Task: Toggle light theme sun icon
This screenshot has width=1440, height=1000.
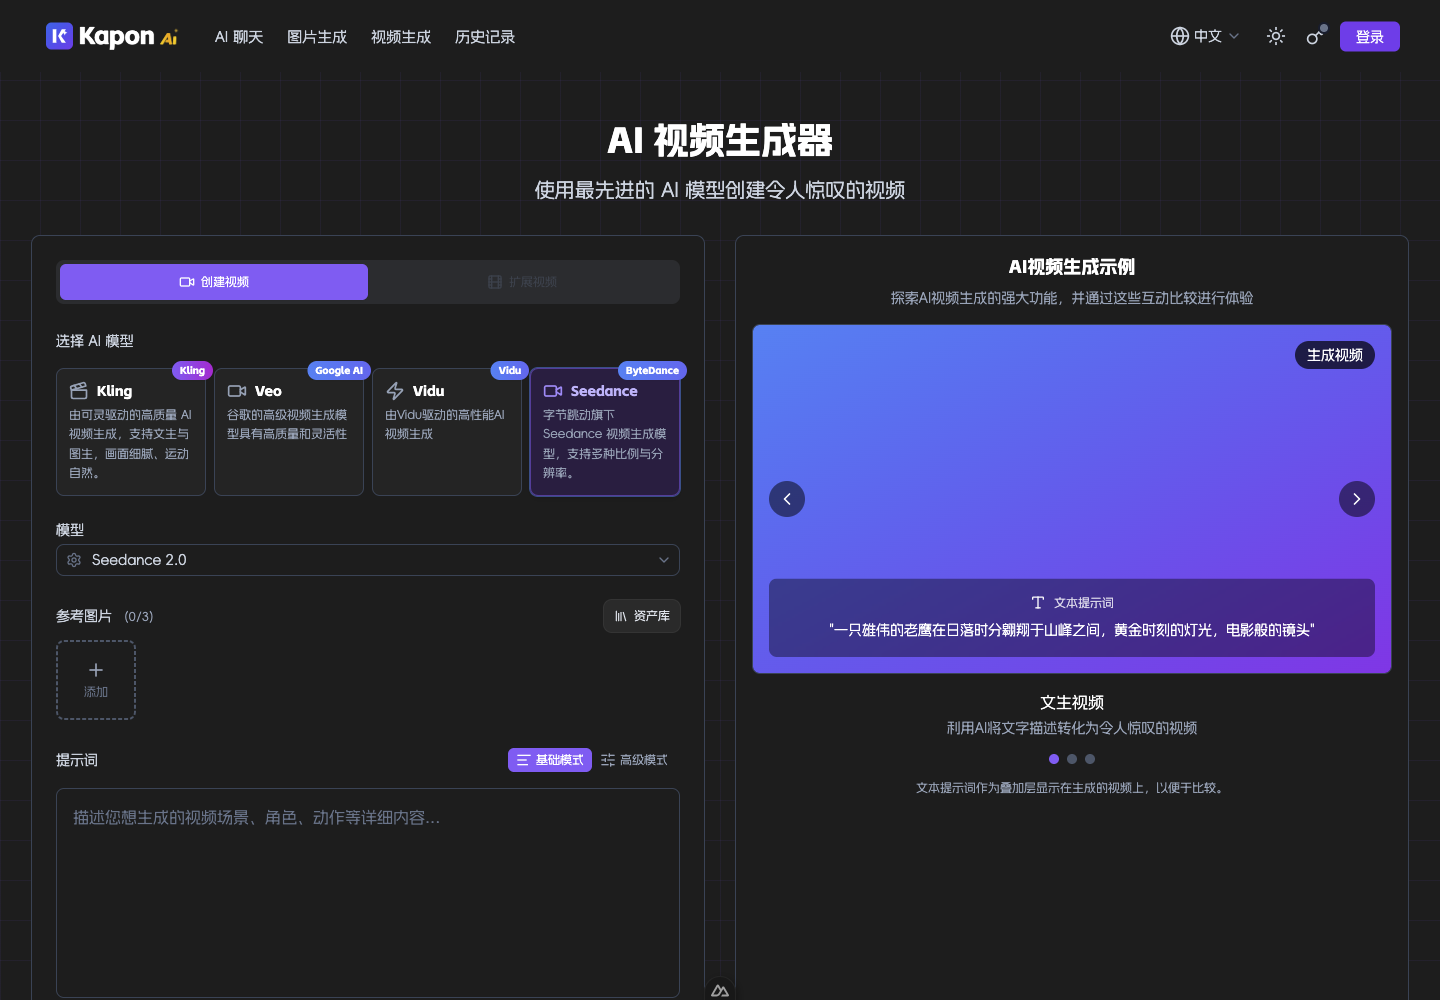Action: tap(1276, 36)
